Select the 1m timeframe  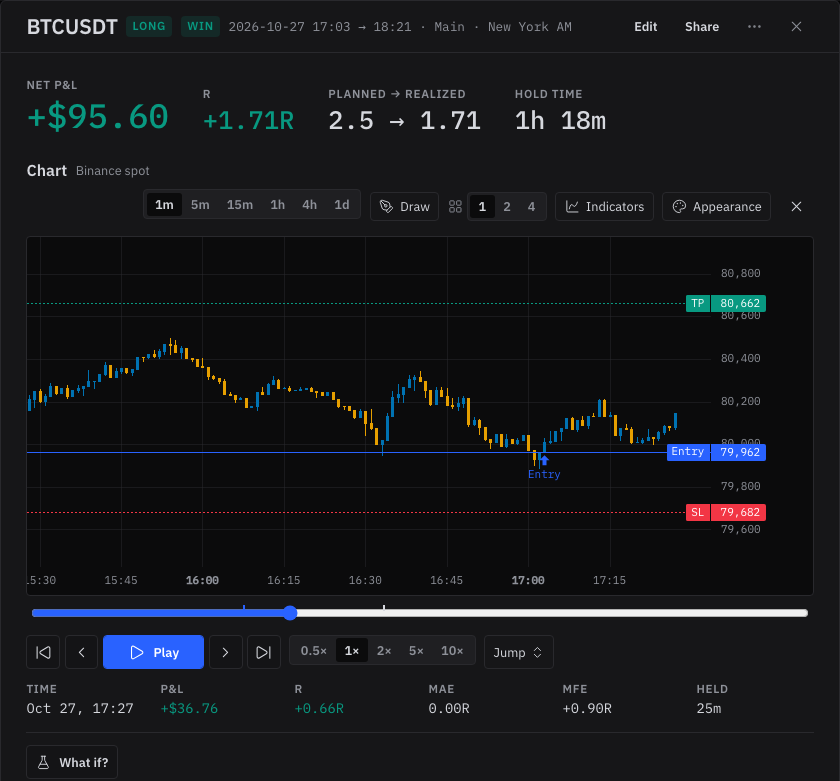pyautogui.click(x=164, y=205)
